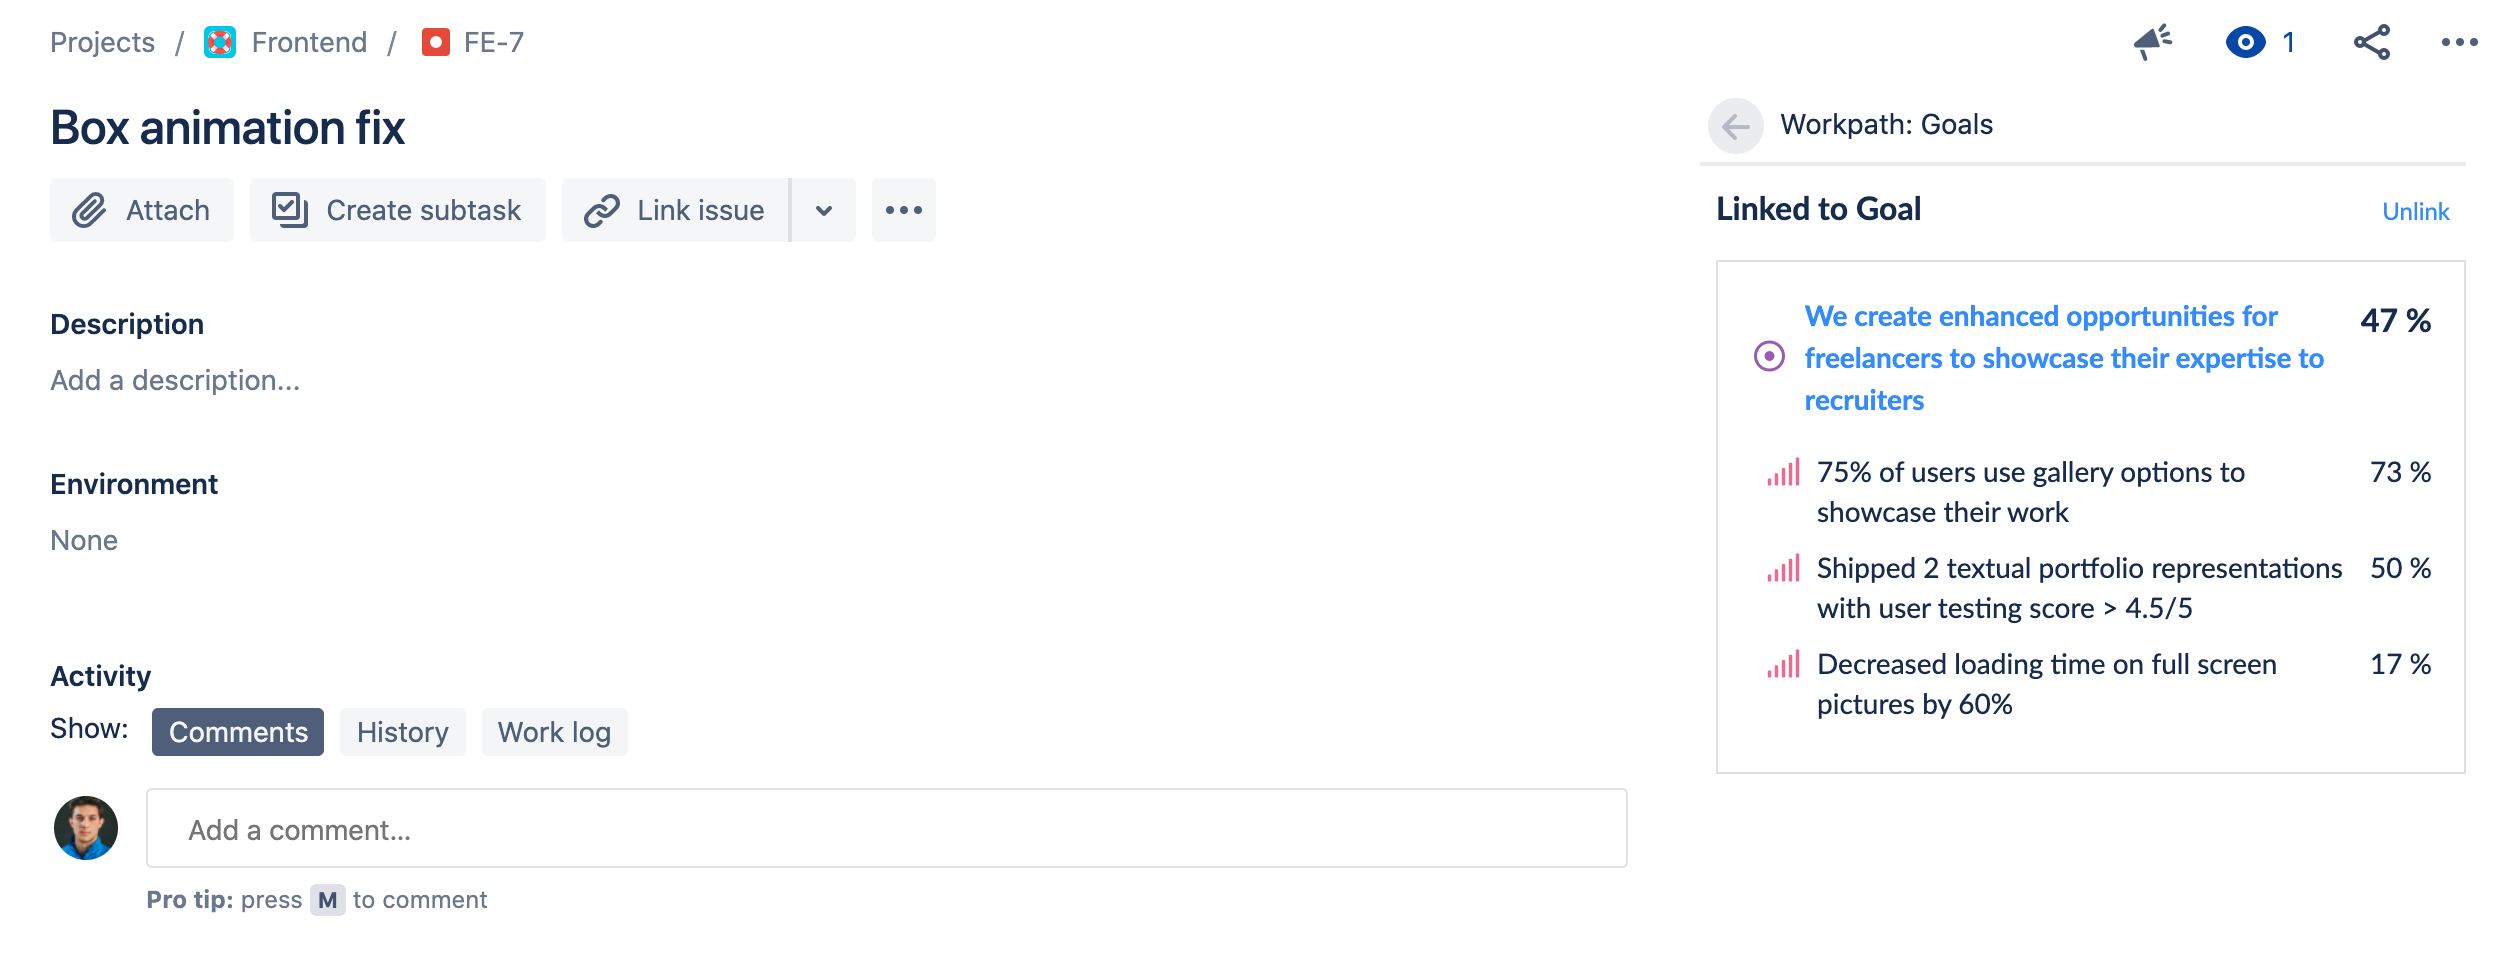Click the purple goal target icon
The height and width of the screenshot is (954, 2504).
(1769, 356)
